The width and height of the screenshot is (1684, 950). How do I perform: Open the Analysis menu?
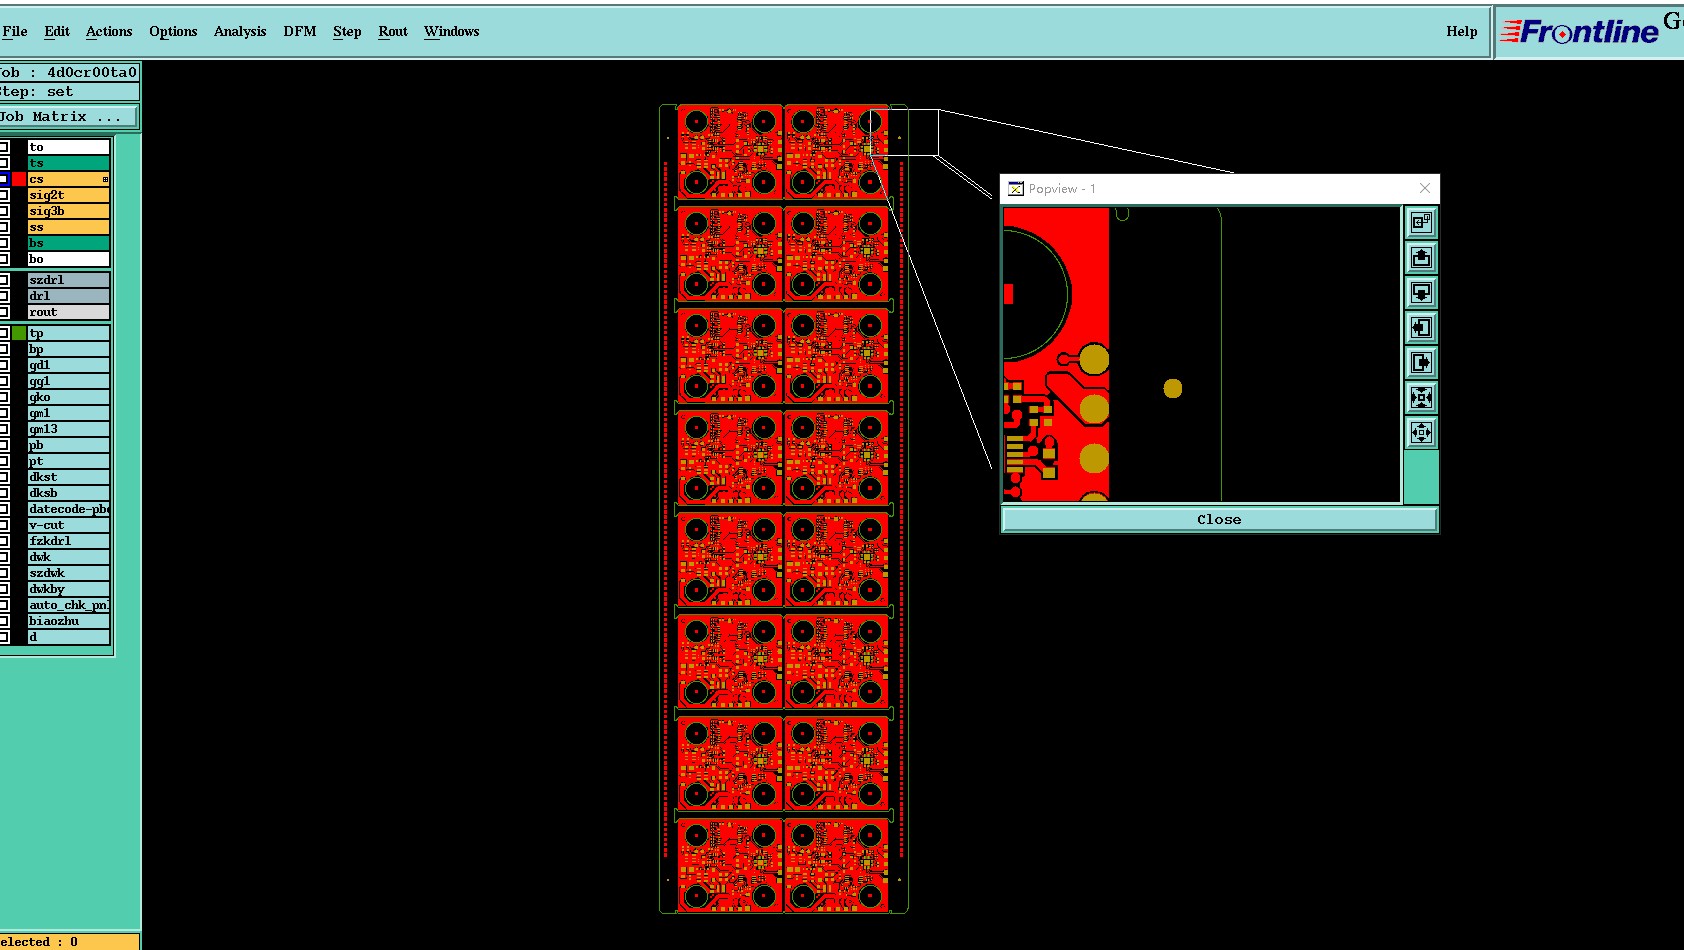click(240, 31)
